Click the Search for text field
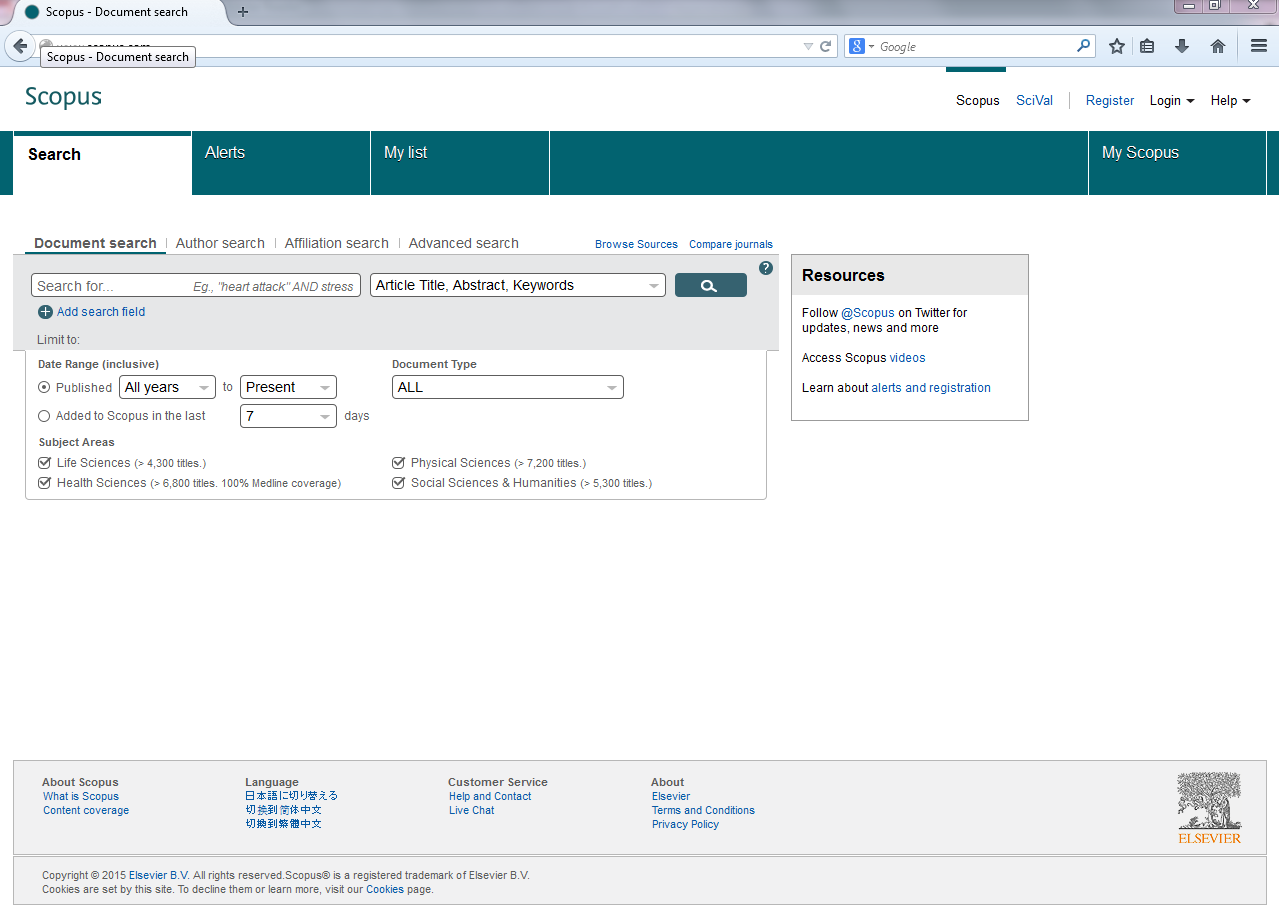Screen dimensions: 1279x915 pyautogui.click(x=196, y=285)
